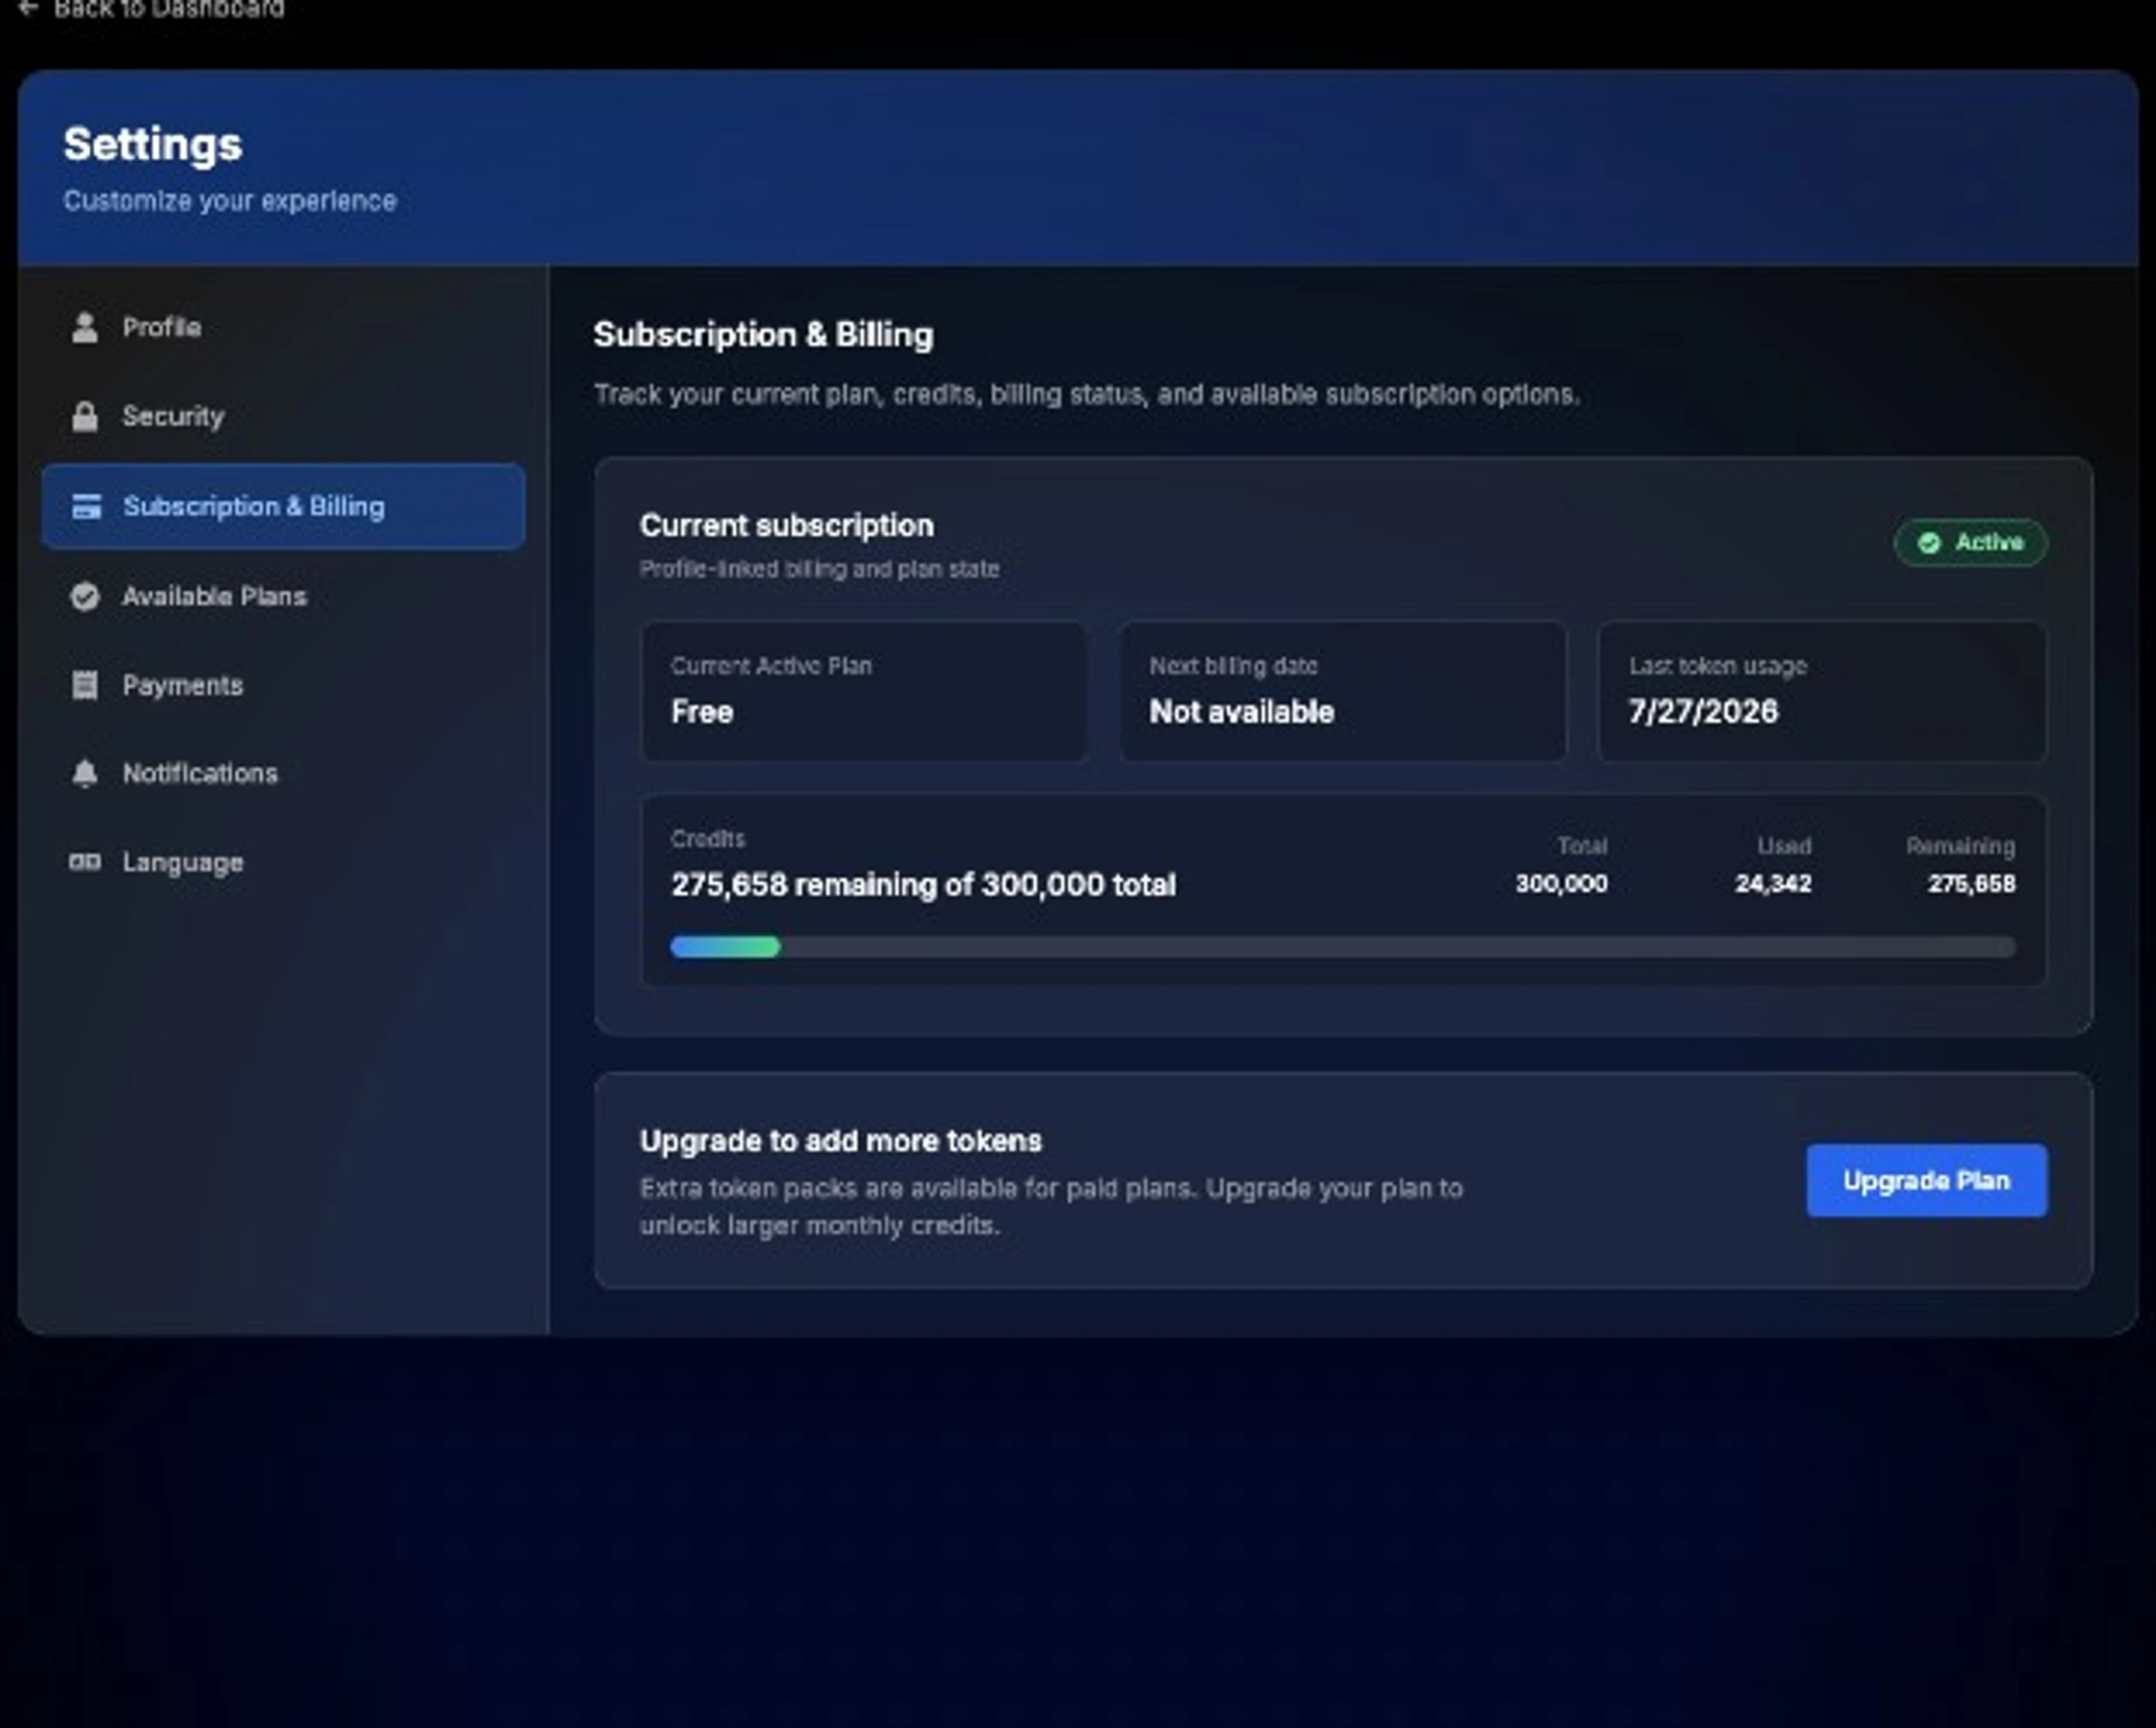The height and width of the screenshot is (1728, 2156).
Task: Click 'Upgrade to add more tokens' heading
Action: tap(840, 1141)
